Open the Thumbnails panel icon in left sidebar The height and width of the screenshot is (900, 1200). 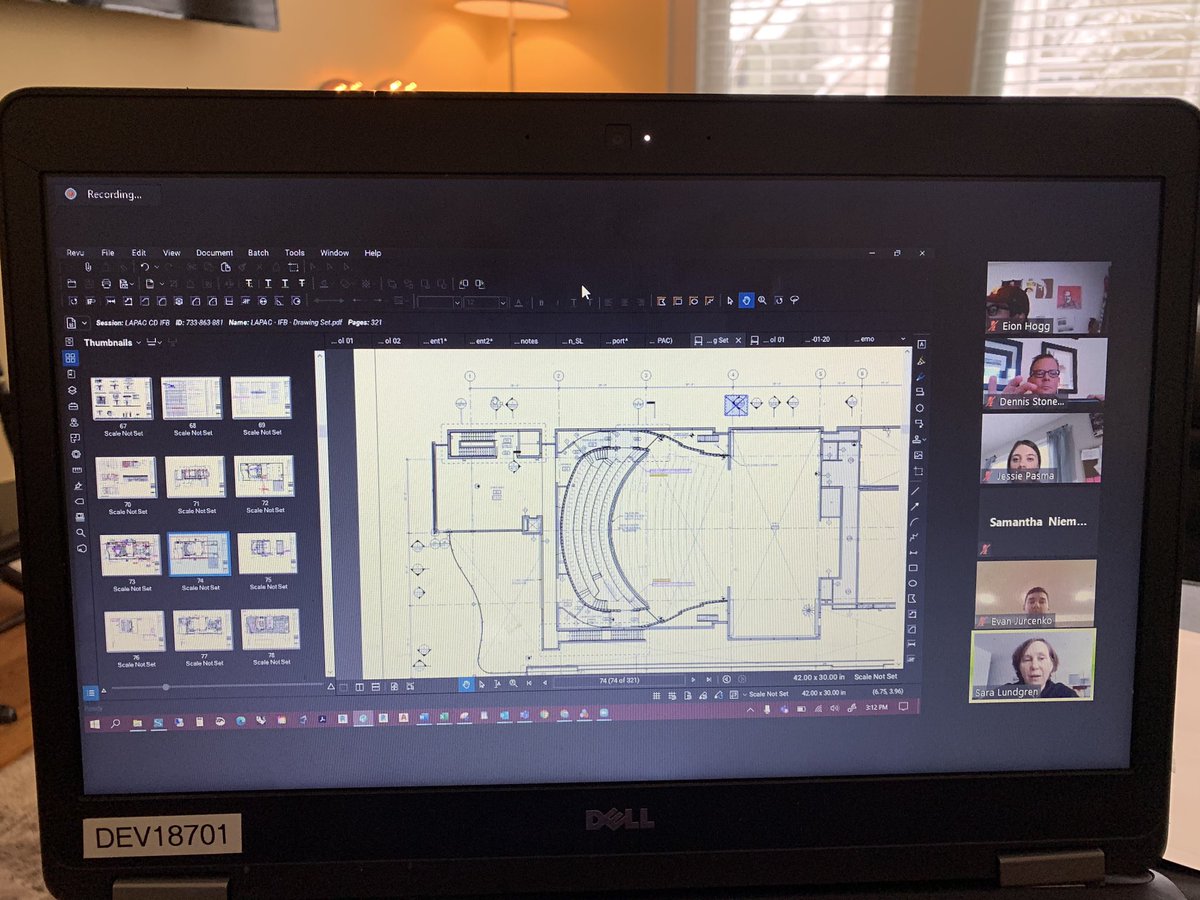pos(70,358)
